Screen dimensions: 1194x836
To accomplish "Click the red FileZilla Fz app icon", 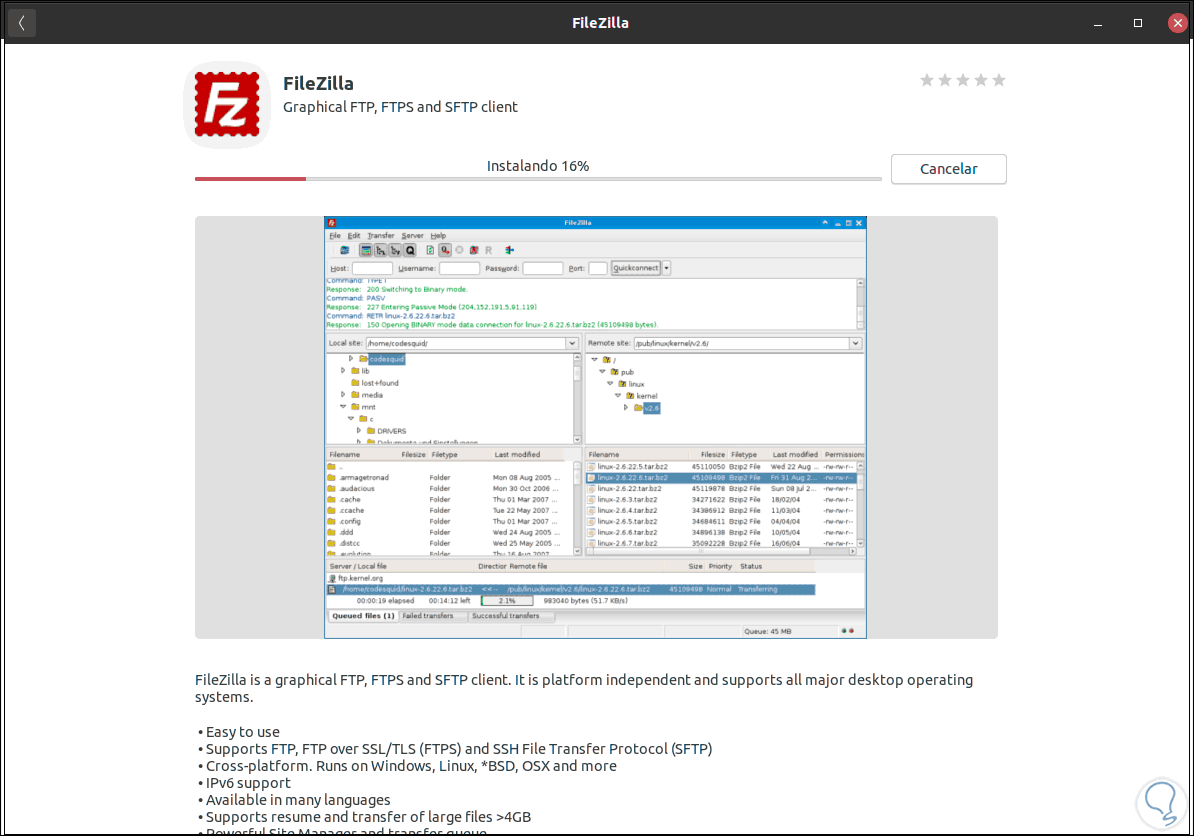I will (227, 104).
